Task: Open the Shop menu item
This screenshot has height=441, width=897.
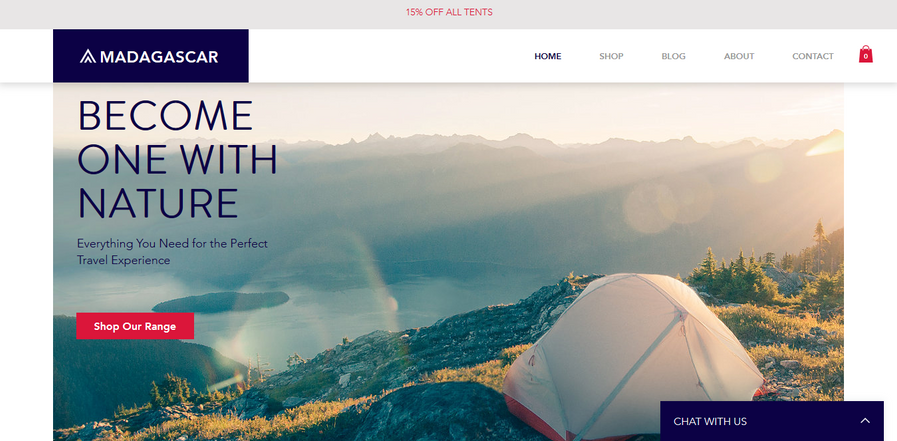Action: click(611, 56)
